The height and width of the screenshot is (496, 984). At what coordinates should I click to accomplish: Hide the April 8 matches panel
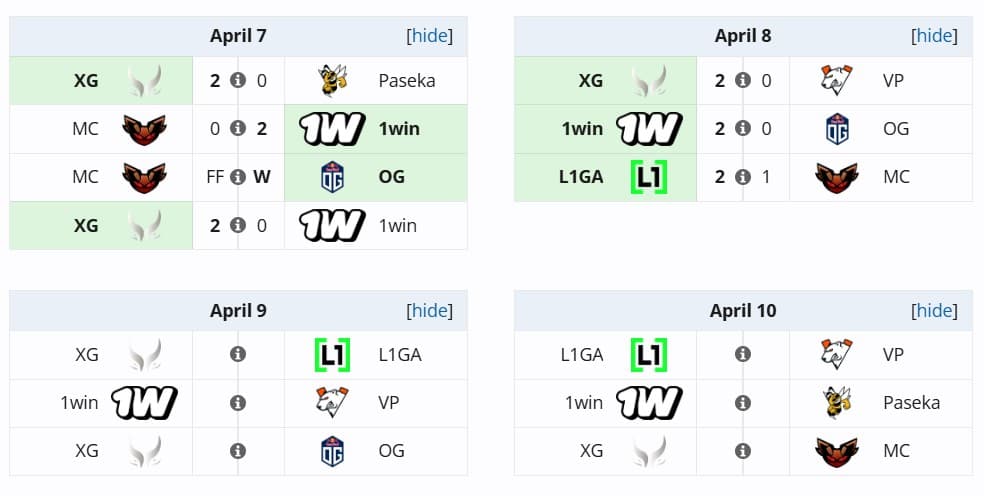click(934, 36)
